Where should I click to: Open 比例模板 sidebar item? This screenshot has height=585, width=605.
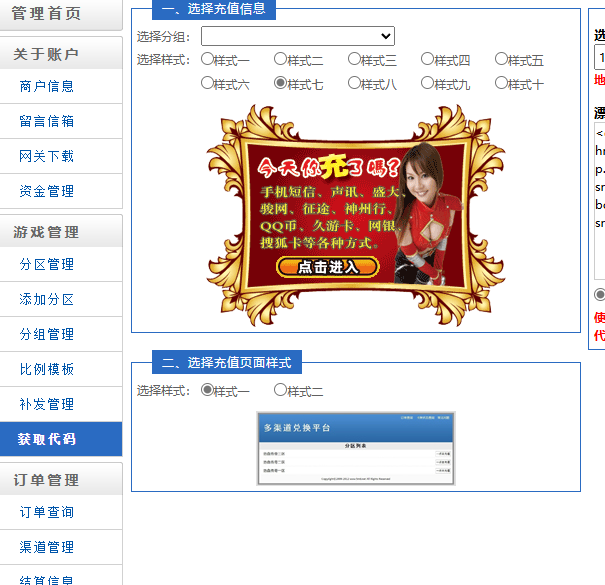tap(47, 369)
